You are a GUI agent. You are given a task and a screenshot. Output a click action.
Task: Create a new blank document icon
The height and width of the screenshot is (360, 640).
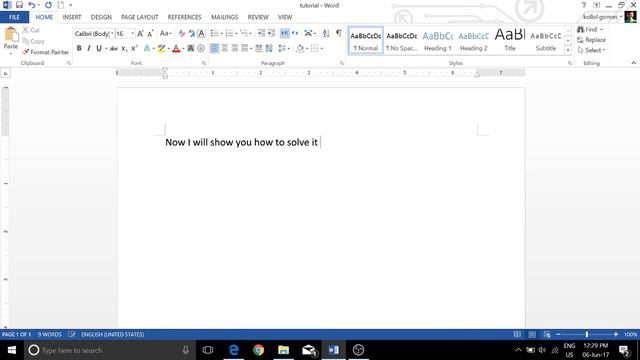click(x=60, y=5)
